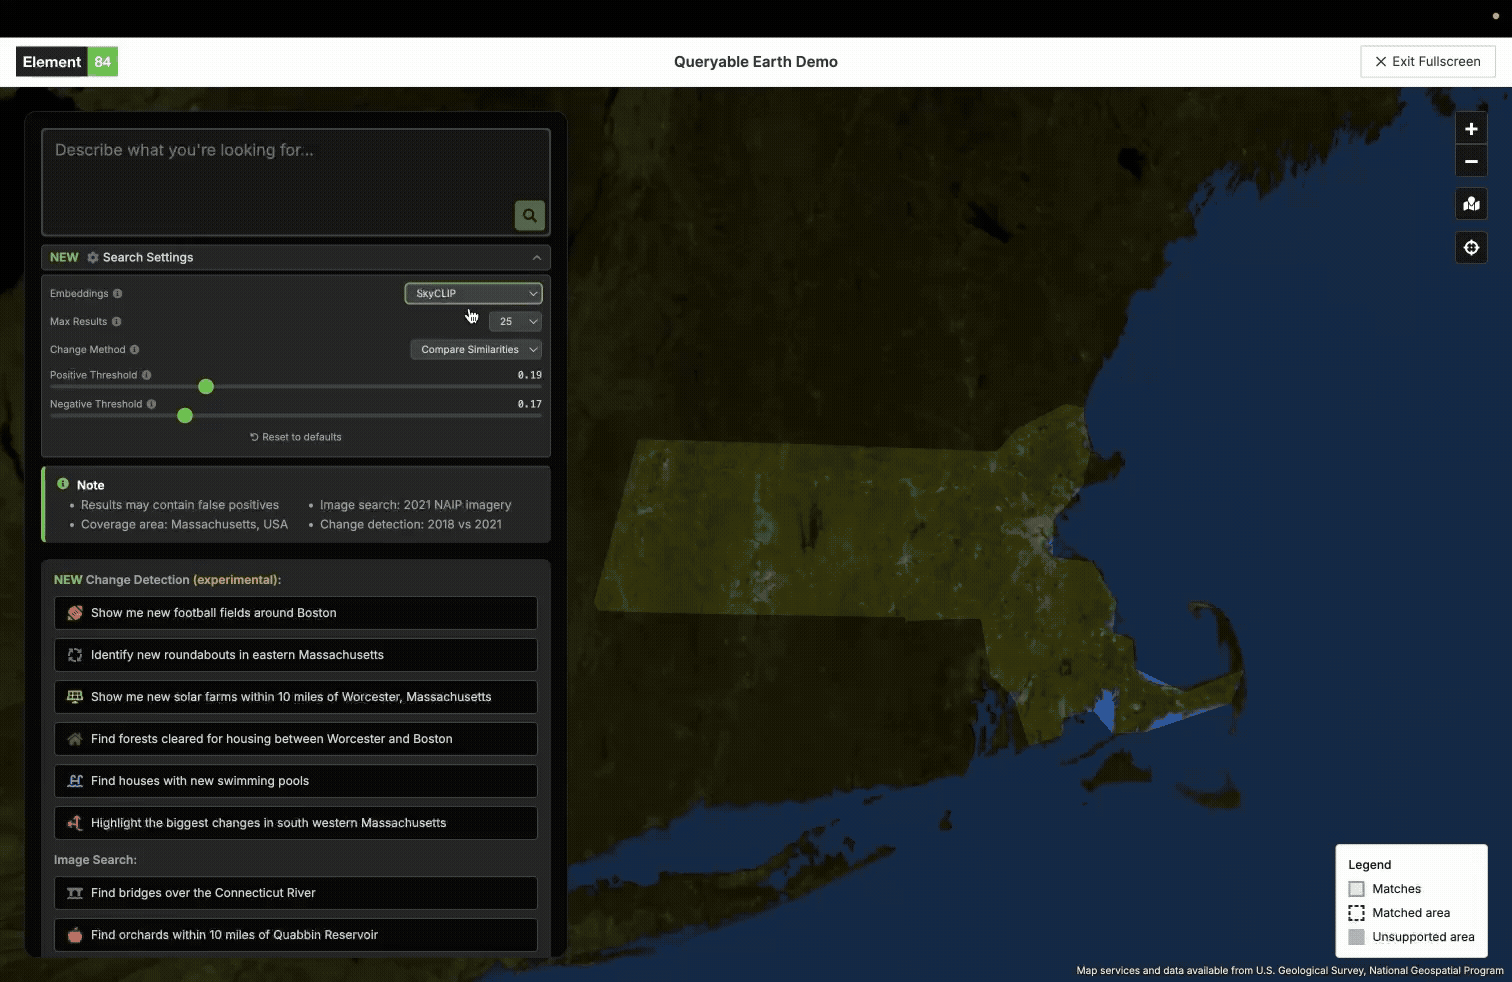Exit fullscreen mode

point(1427,62)
